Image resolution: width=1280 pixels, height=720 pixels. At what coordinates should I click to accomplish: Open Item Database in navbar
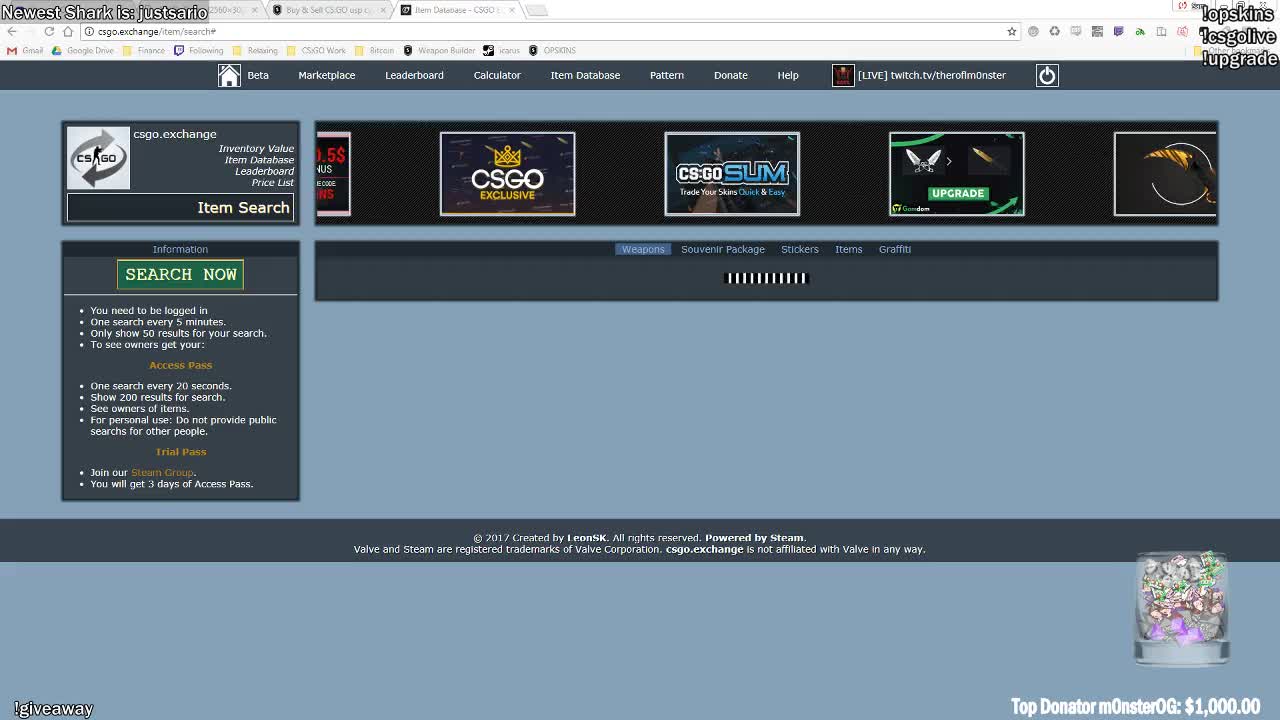tap(585, 75)
